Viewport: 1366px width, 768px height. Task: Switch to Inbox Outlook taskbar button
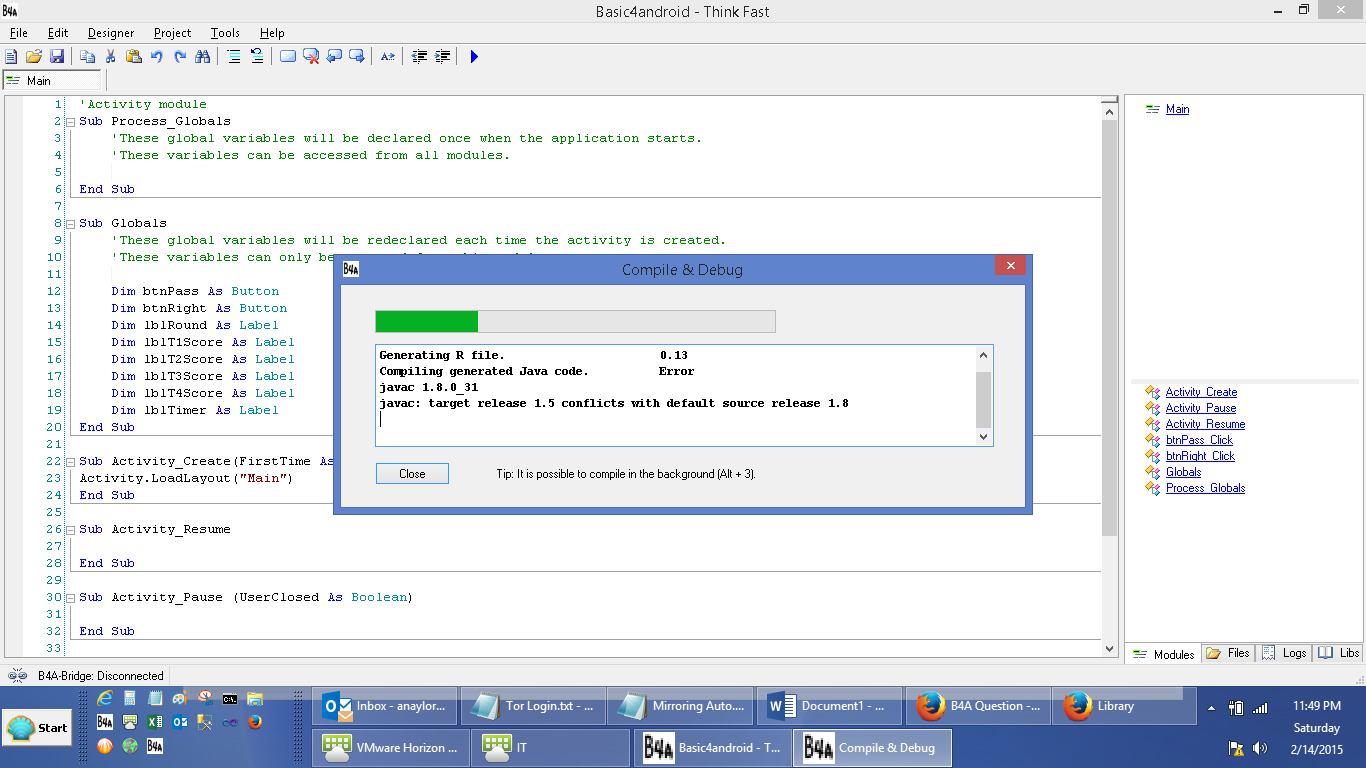385,706
